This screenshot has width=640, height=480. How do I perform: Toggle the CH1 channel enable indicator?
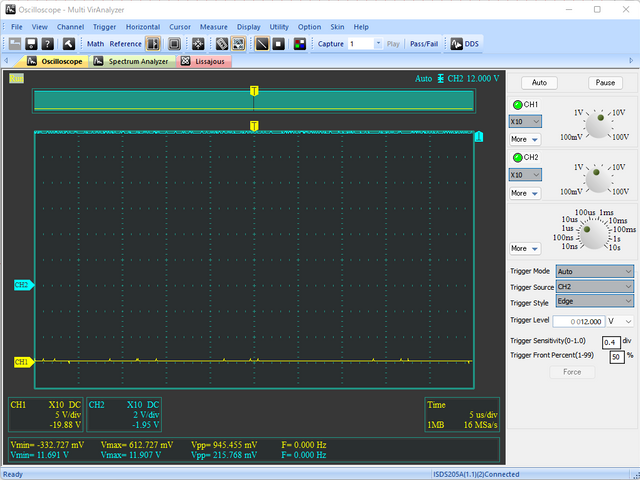(517, 105)
